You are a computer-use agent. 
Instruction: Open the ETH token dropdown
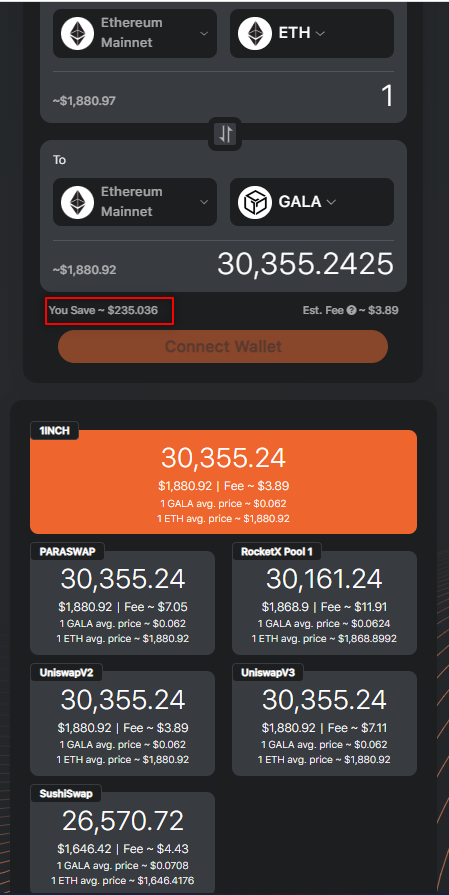click(x=312, y=33)
